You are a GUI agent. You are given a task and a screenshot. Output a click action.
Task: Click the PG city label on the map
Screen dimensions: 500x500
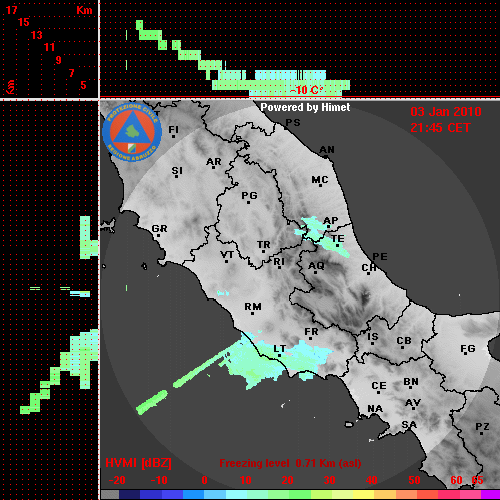[x=249, y=195]
